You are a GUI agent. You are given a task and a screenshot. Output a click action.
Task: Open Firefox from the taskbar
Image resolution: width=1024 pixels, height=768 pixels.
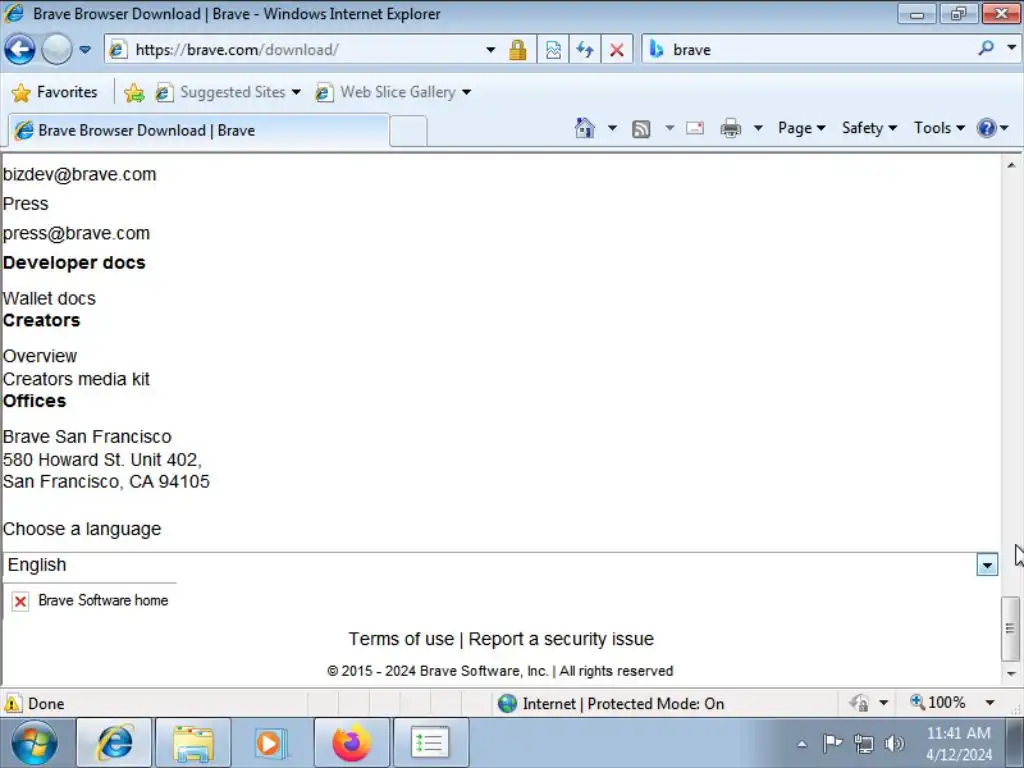pos(351,743)
